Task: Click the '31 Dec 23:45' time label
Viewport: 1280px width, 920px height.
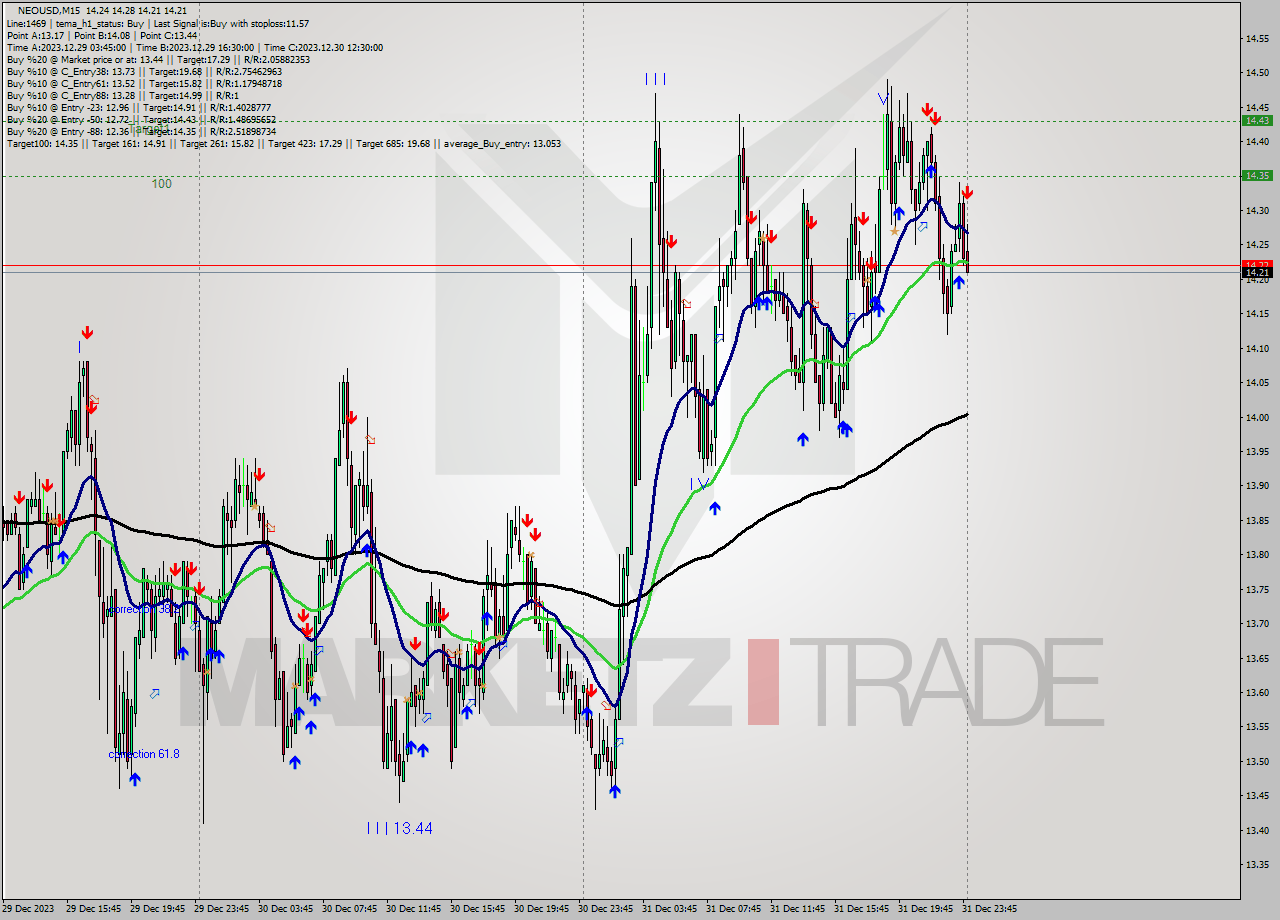Action: coord(989,909)
